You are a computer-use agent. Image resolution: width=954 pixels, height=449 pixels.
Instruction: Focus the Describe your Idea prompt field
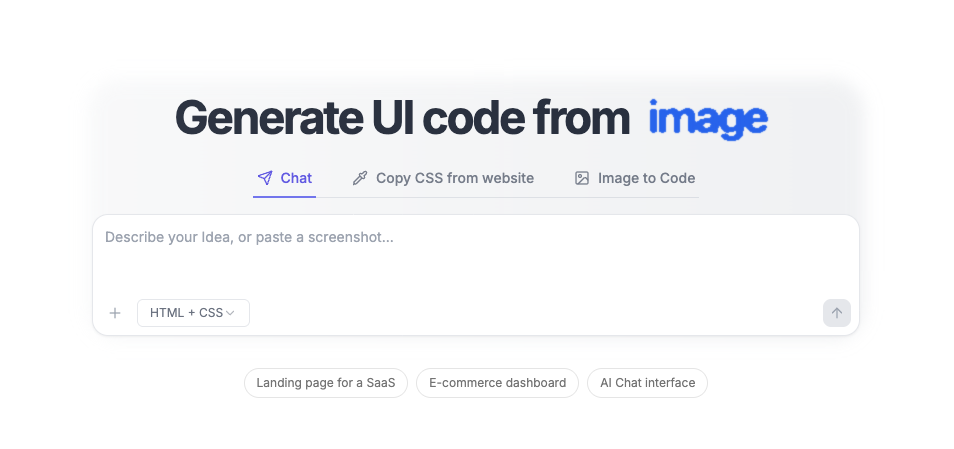(476, 256)
